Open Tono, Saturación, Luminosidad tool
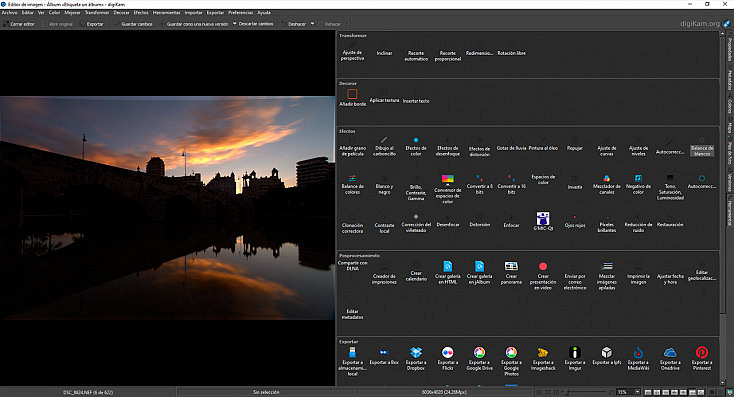This screenshot has width=734, height=397. pyautogui.click(x=670, y=187)
